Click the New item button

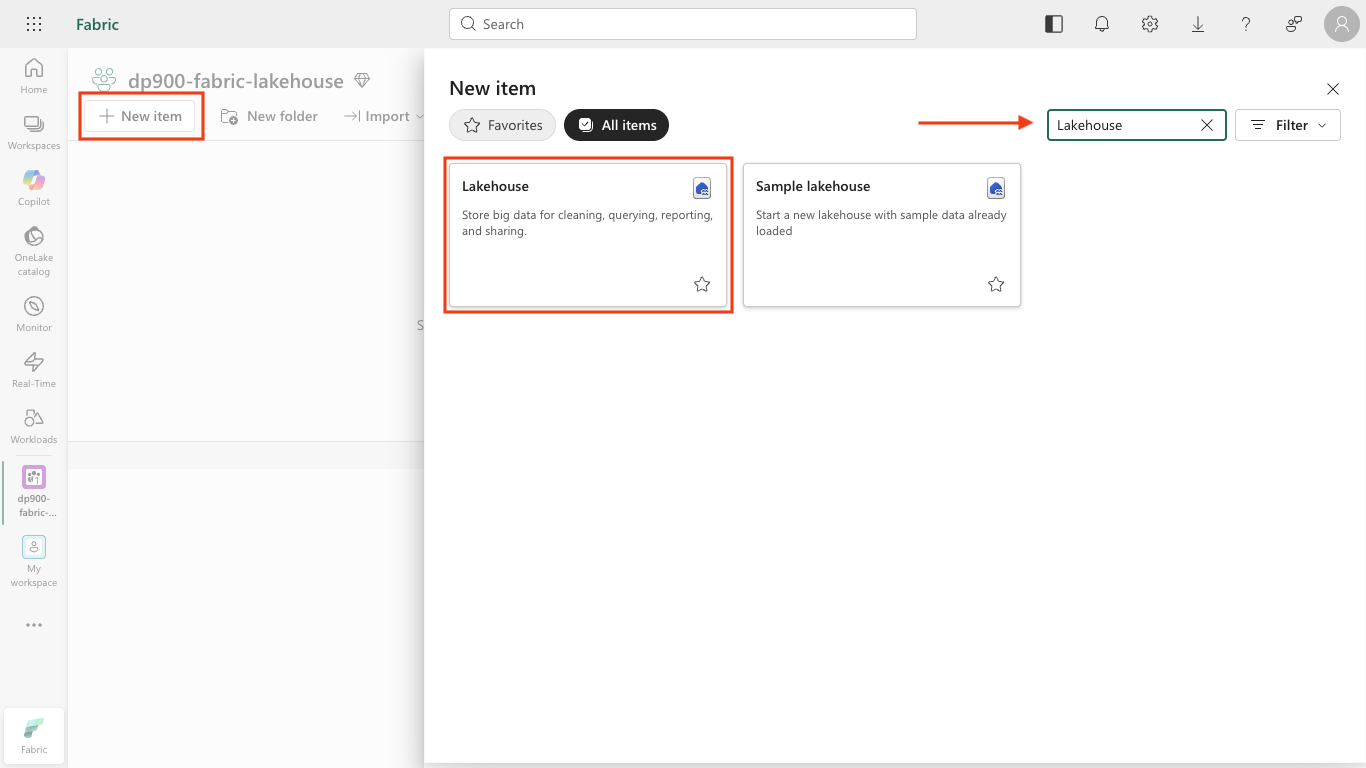tap(141, 116)
